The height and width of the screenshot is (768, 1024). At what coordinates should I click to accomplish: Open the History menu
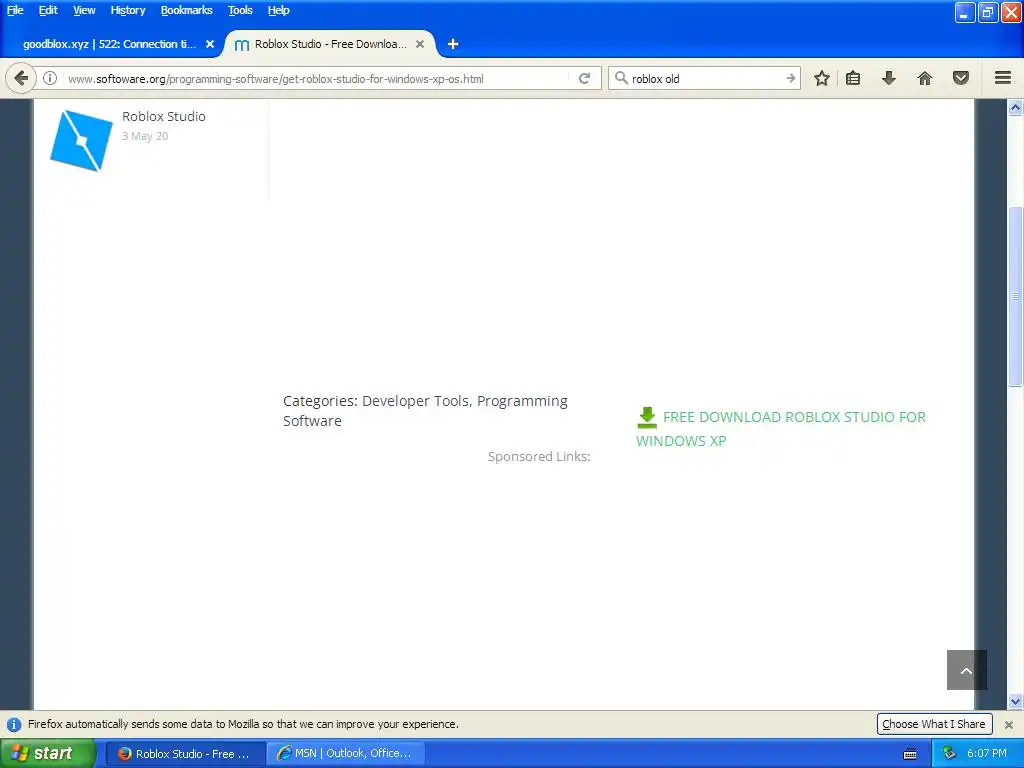click(x=128, y=10)
